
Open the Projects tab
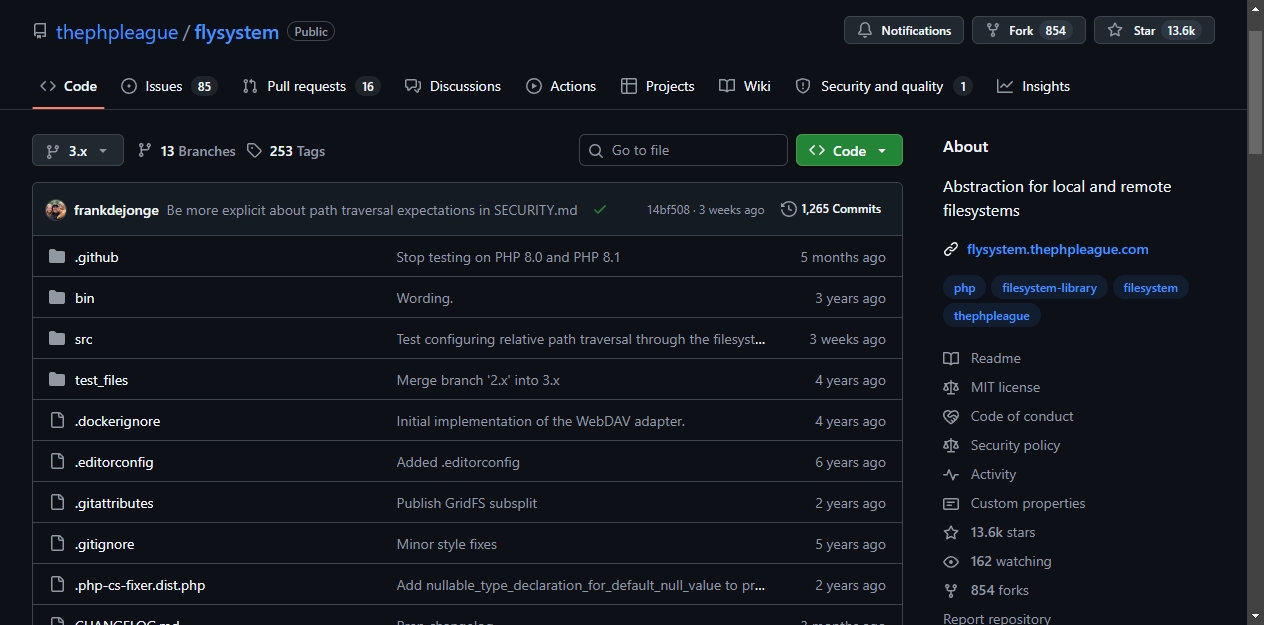click(x=657, y=86)
